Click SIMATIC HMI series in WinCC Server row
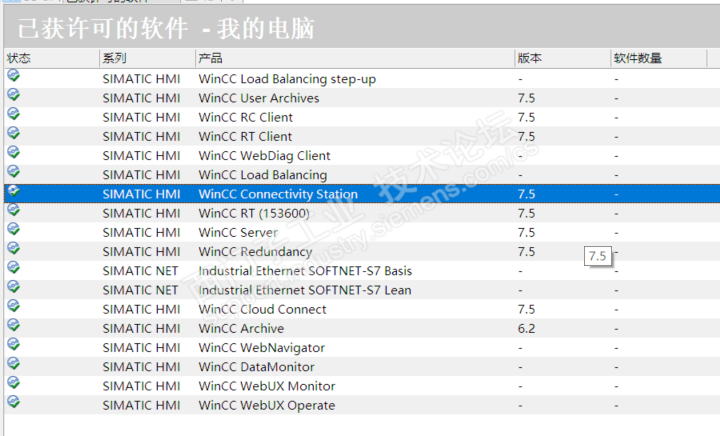Image resolution: width=720 pixels, height=436 pixels. pyautogui.click(x=141, y=233)
